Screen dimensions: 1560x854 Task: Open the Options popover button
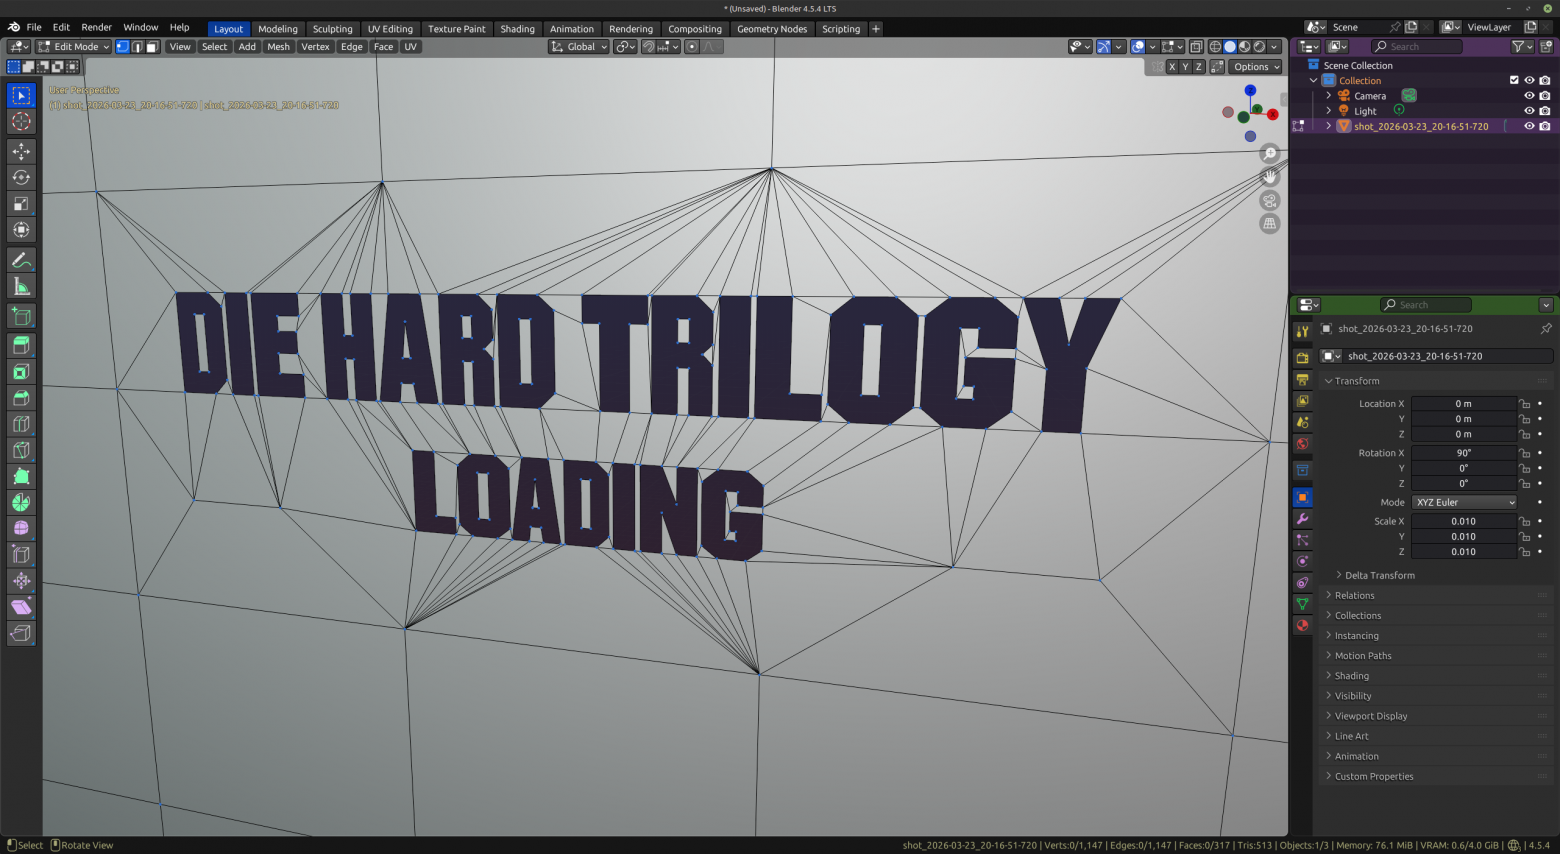(x=1255, y=67)
